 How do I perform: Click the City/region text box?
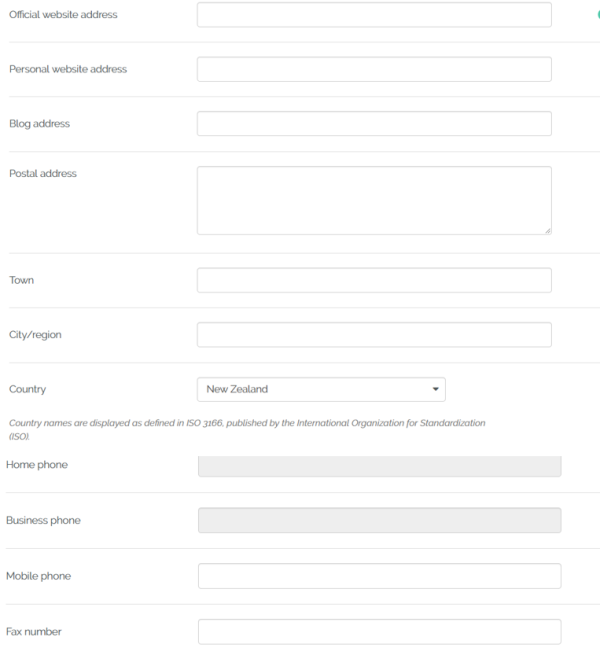[x=374, y=335]
